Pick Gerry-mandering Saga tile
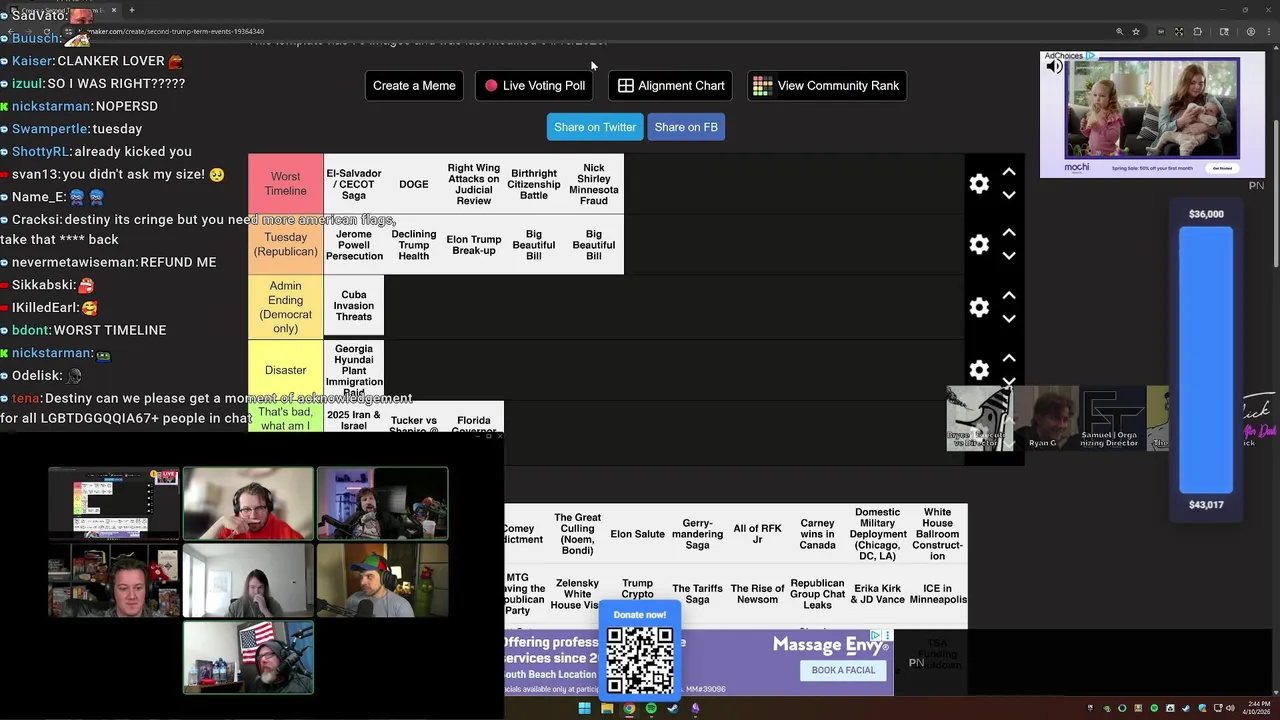 click(x=697, y=534)
